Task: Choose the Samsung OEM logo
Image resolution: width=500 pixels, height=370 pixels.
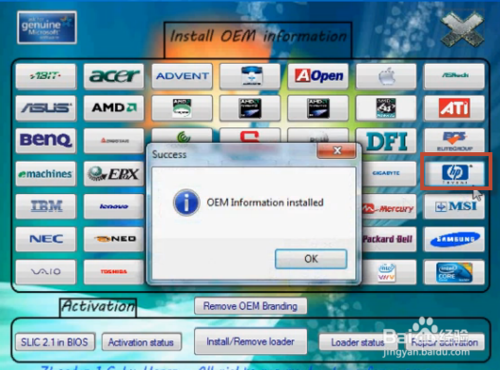Action: coord(454,239)
